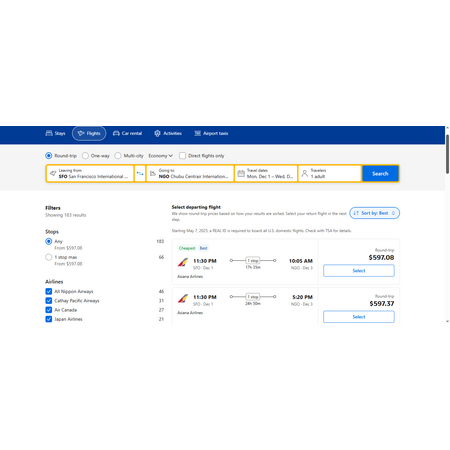Click the Asiana logo on 5:20 PM flight
This screenshot has width=450, height=450.
coord(183,298)
